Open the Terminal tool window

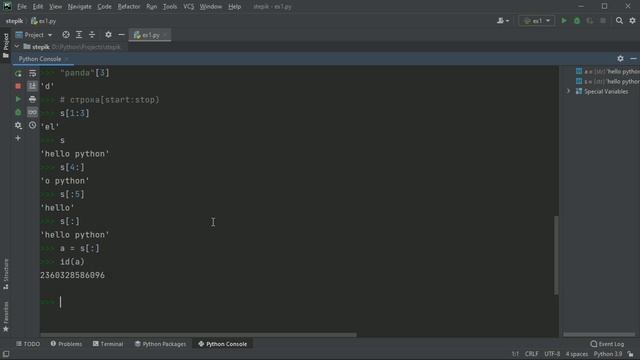pos(108,344)
